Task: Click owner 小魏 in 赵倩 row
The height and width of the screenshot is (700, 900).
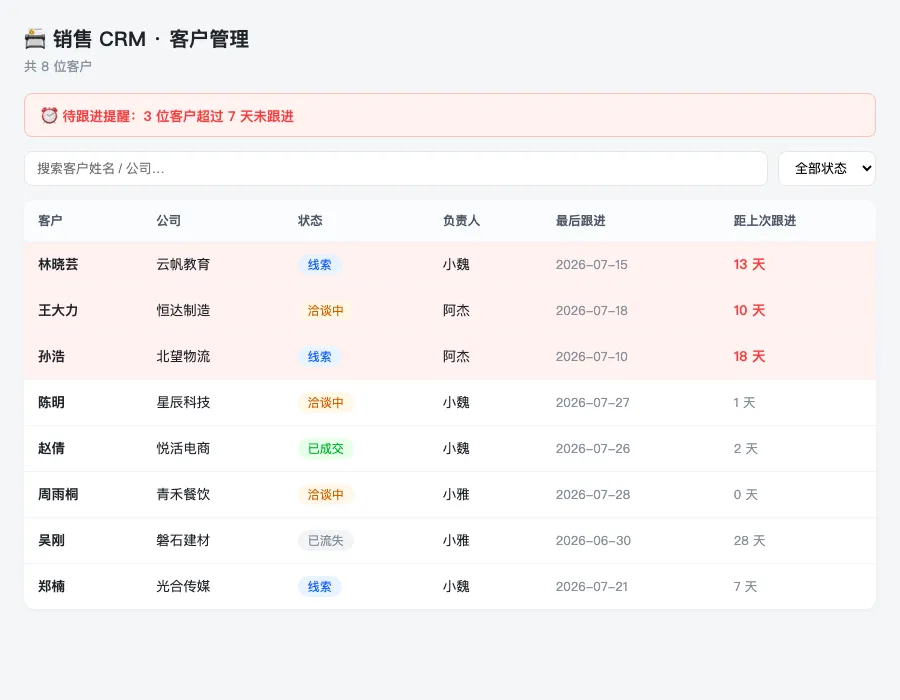Action: point(456,448)
